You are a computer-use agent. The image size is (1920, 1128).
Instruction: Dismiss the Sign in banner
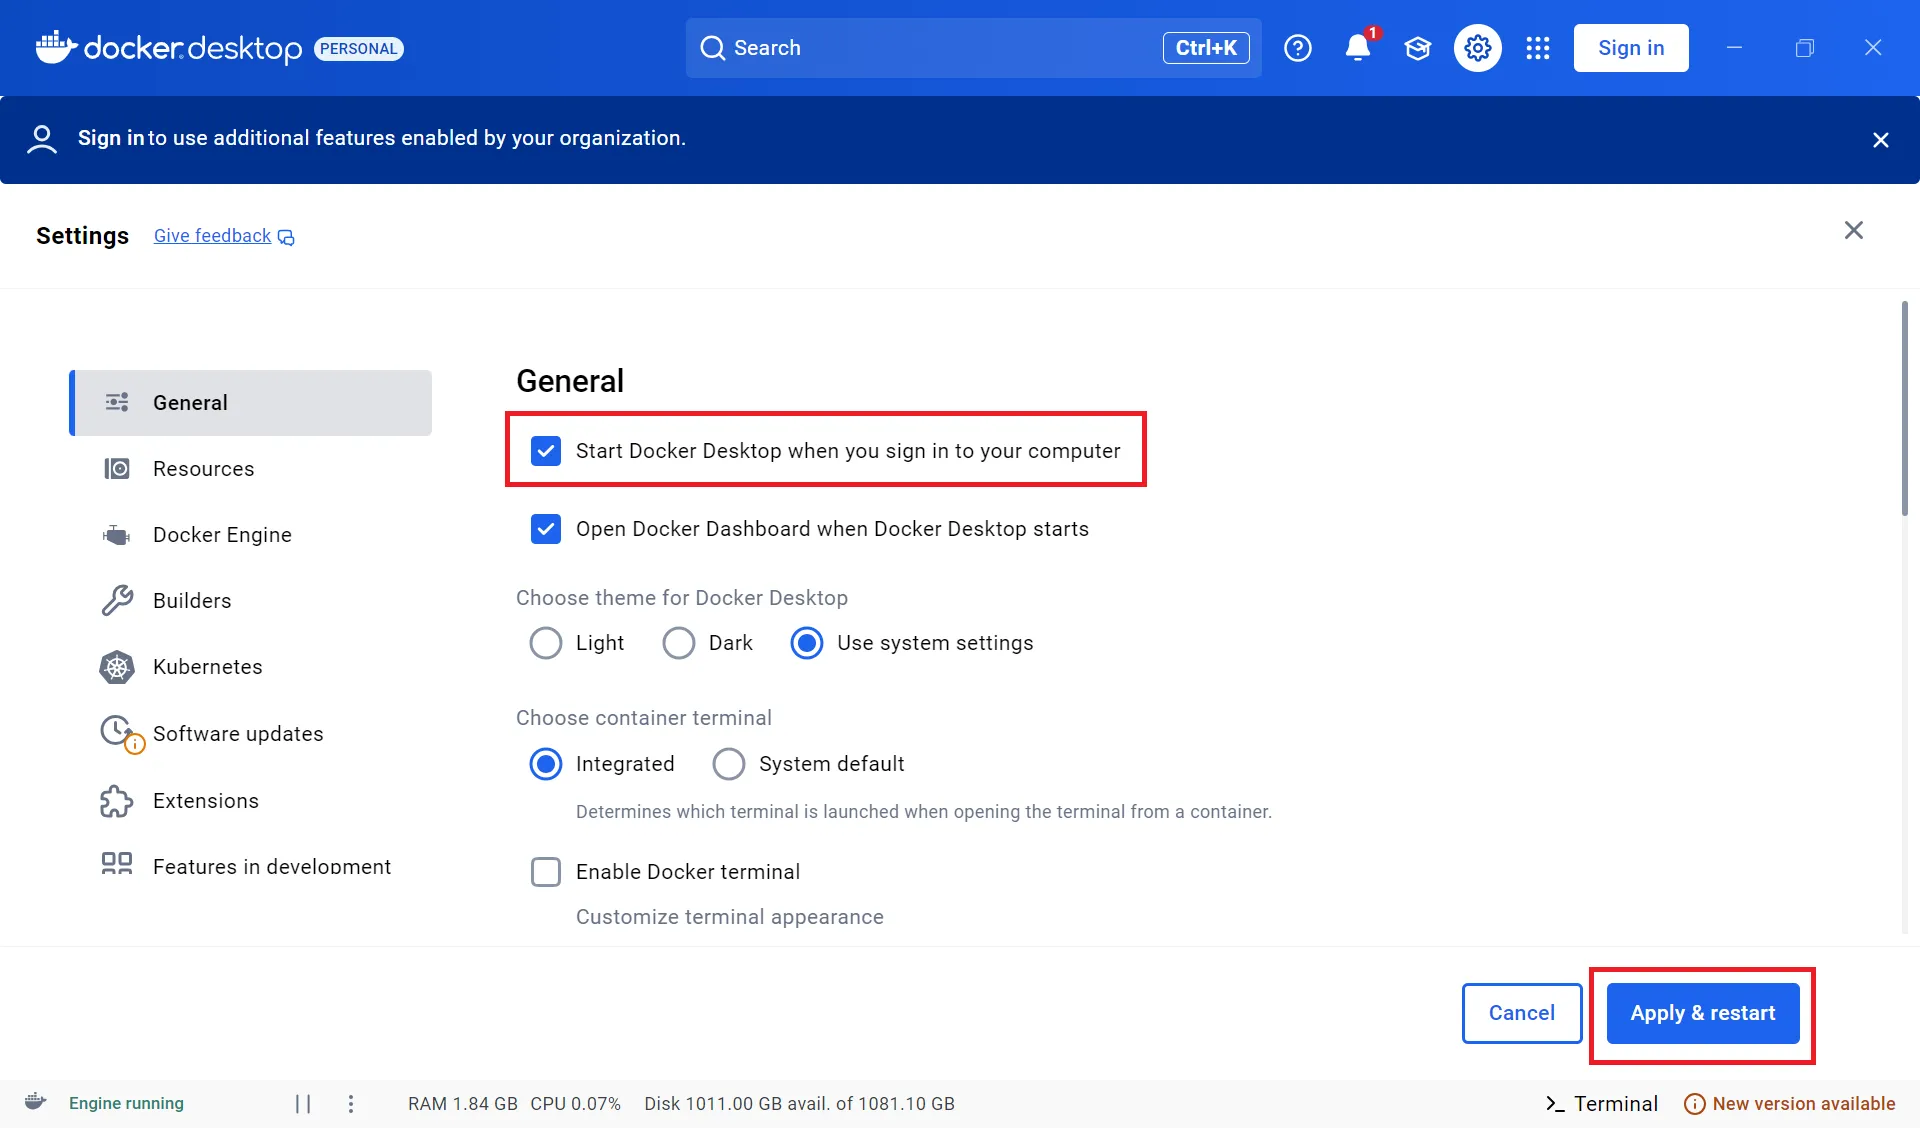(1880, 140)
